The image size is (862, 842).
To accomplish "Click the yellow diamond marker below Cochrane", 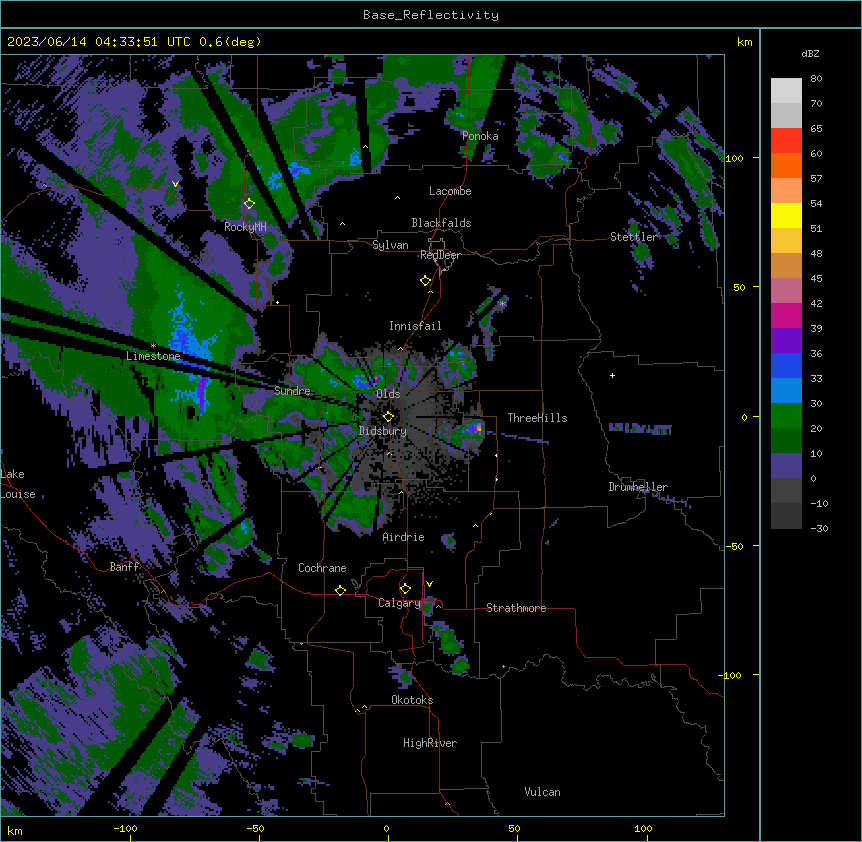I will coord(340,590).
